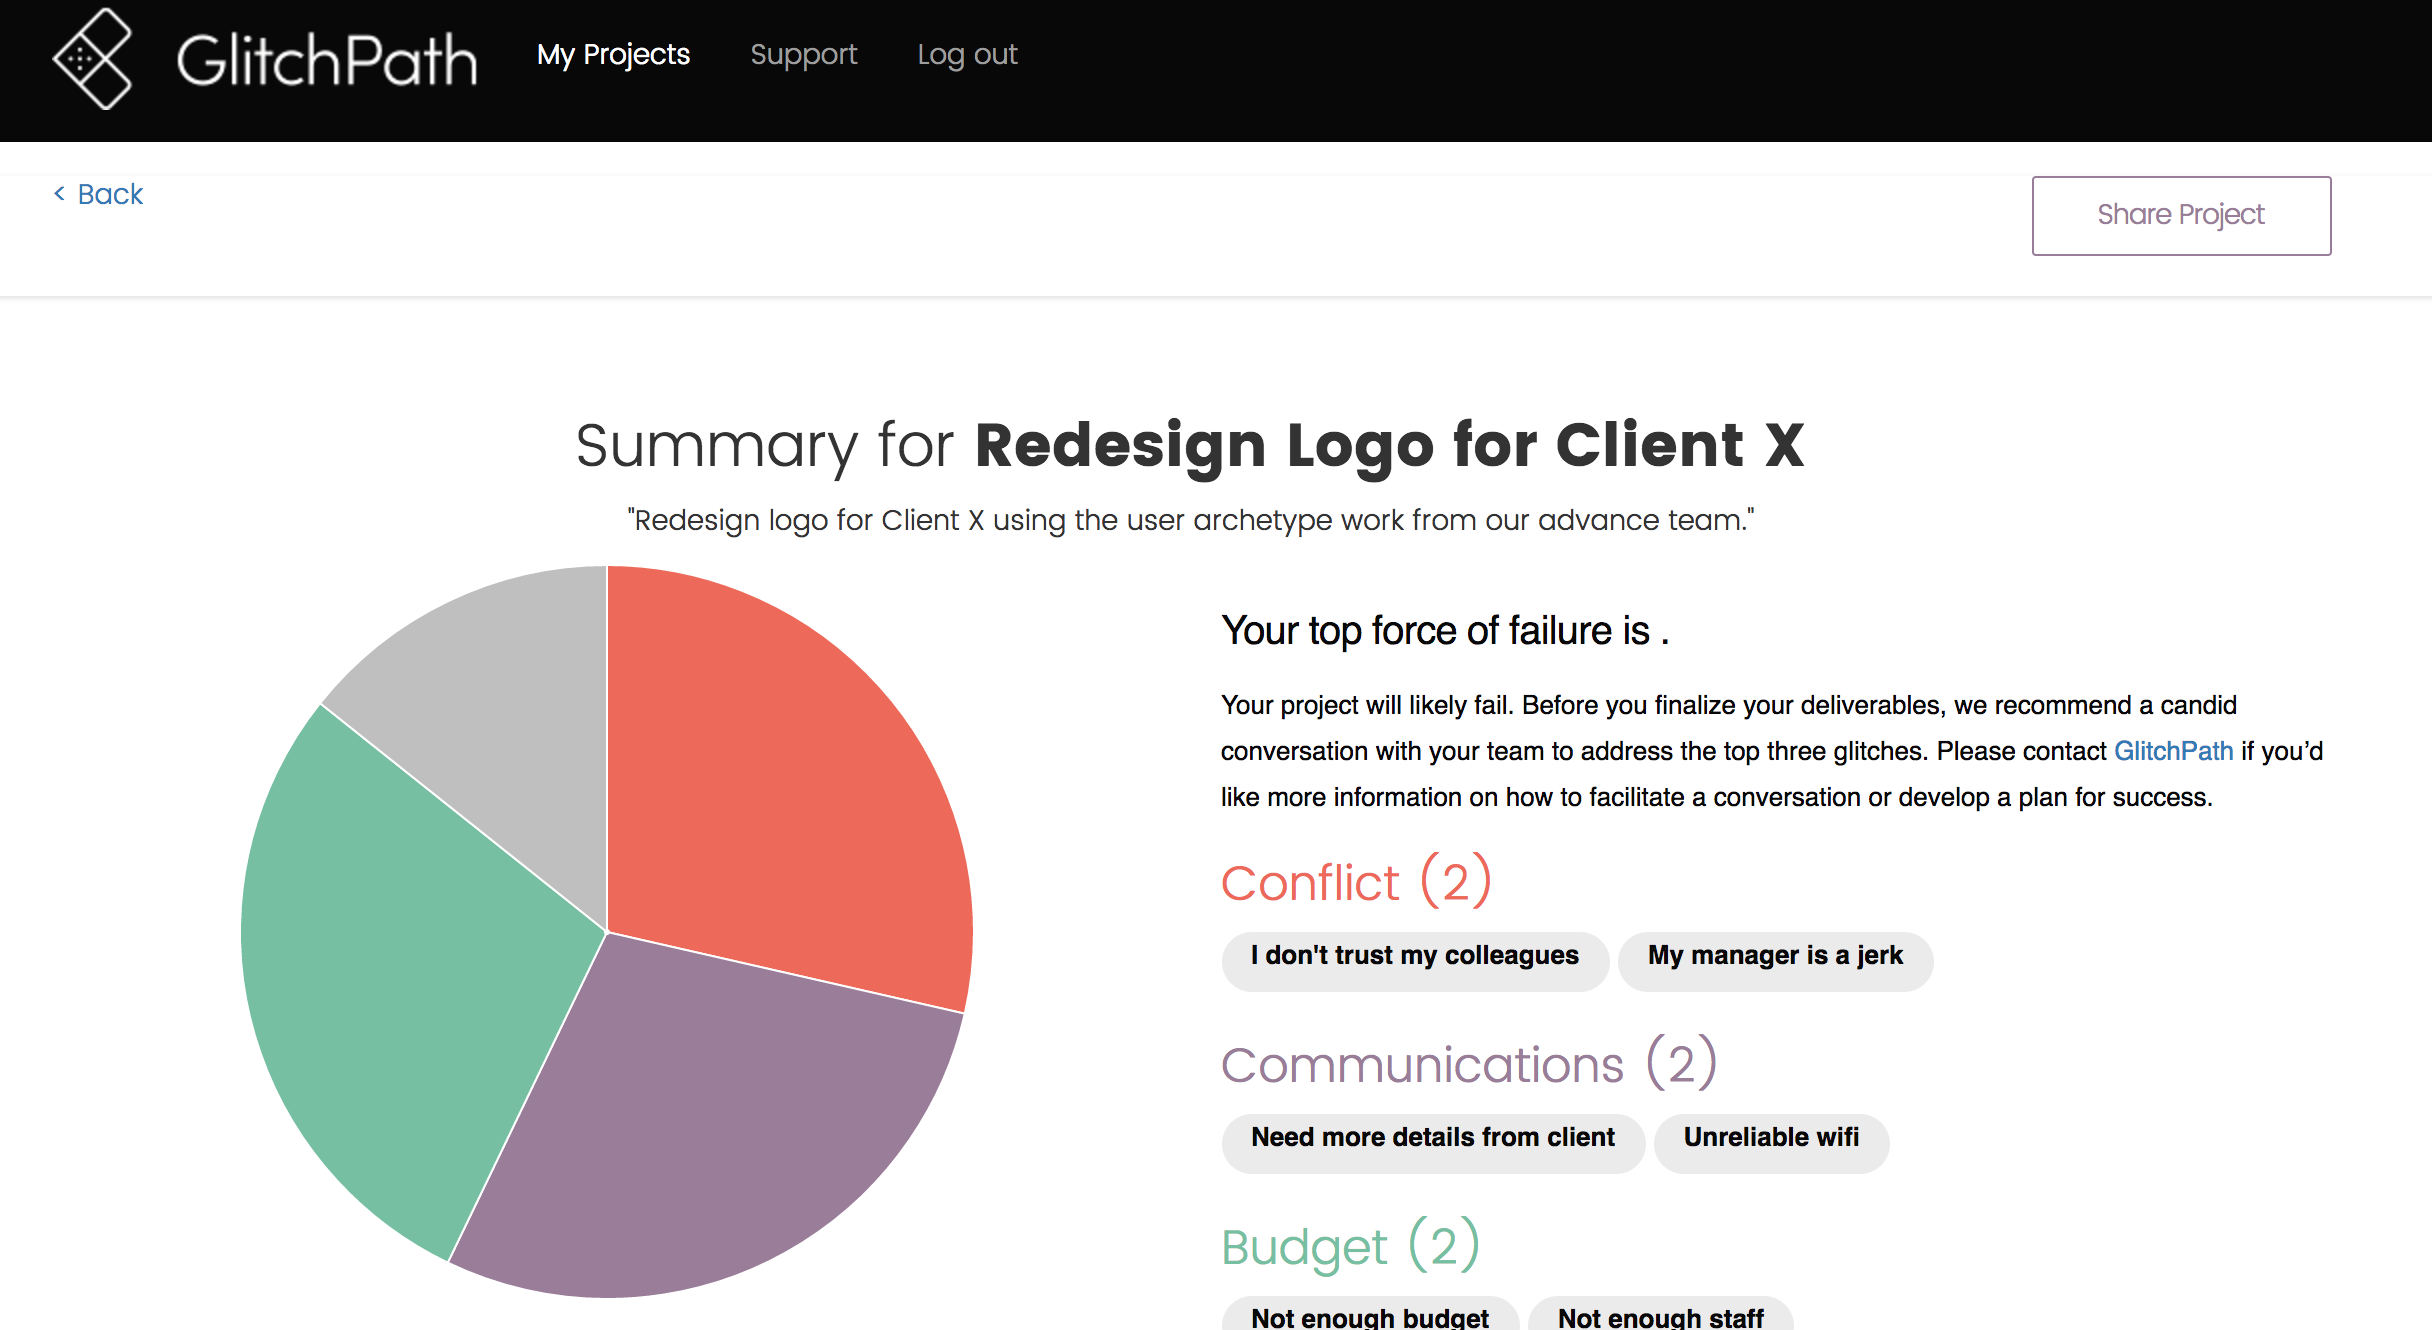Image resolution: width=2432 pixels, height=1330 pixels.
Task: Click the "Need more details from client" tag
Action: coord(1432,1139)
